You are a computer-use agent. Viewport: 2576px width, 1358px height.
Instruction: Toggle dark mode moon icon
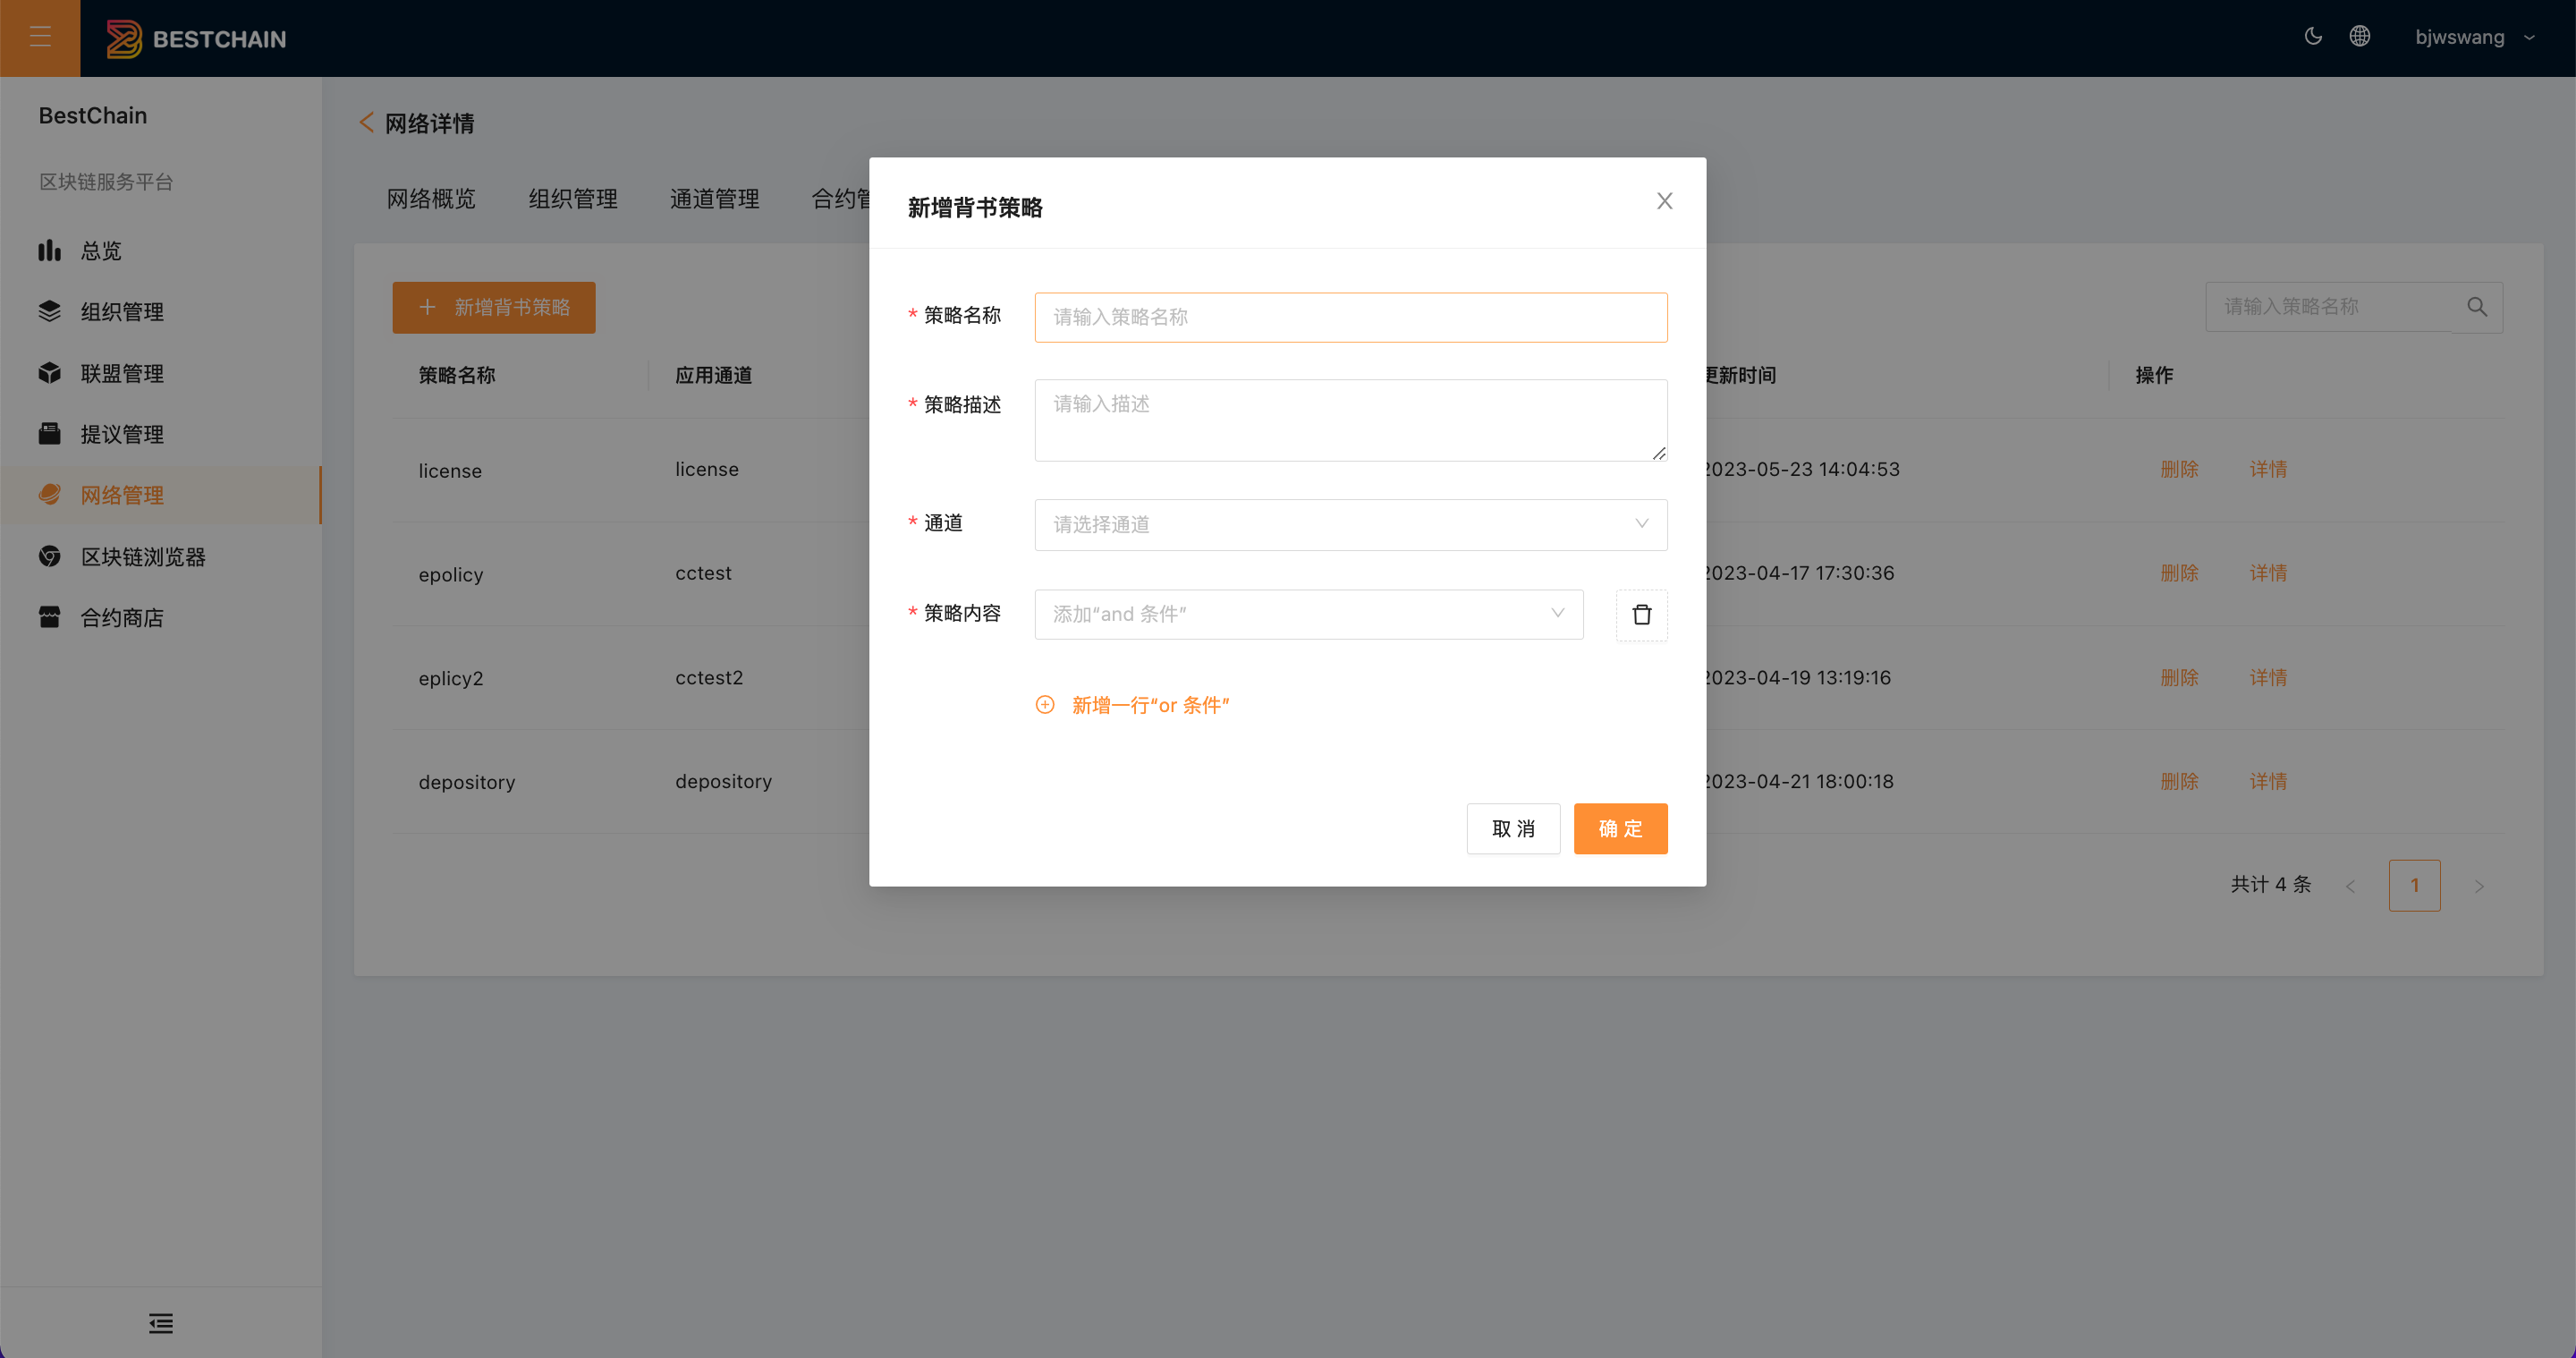[x=2313, y=37]
